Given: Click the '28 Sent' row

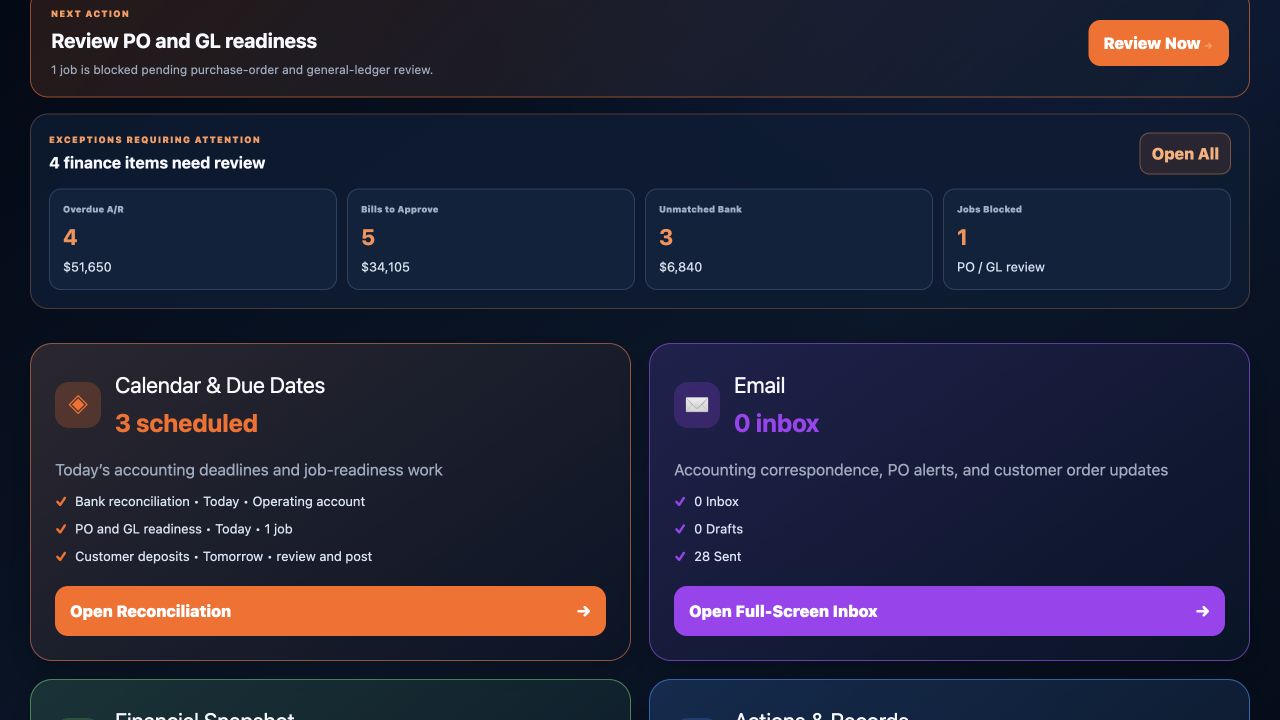Looking at the screenshot, I should tap(718, 557).
